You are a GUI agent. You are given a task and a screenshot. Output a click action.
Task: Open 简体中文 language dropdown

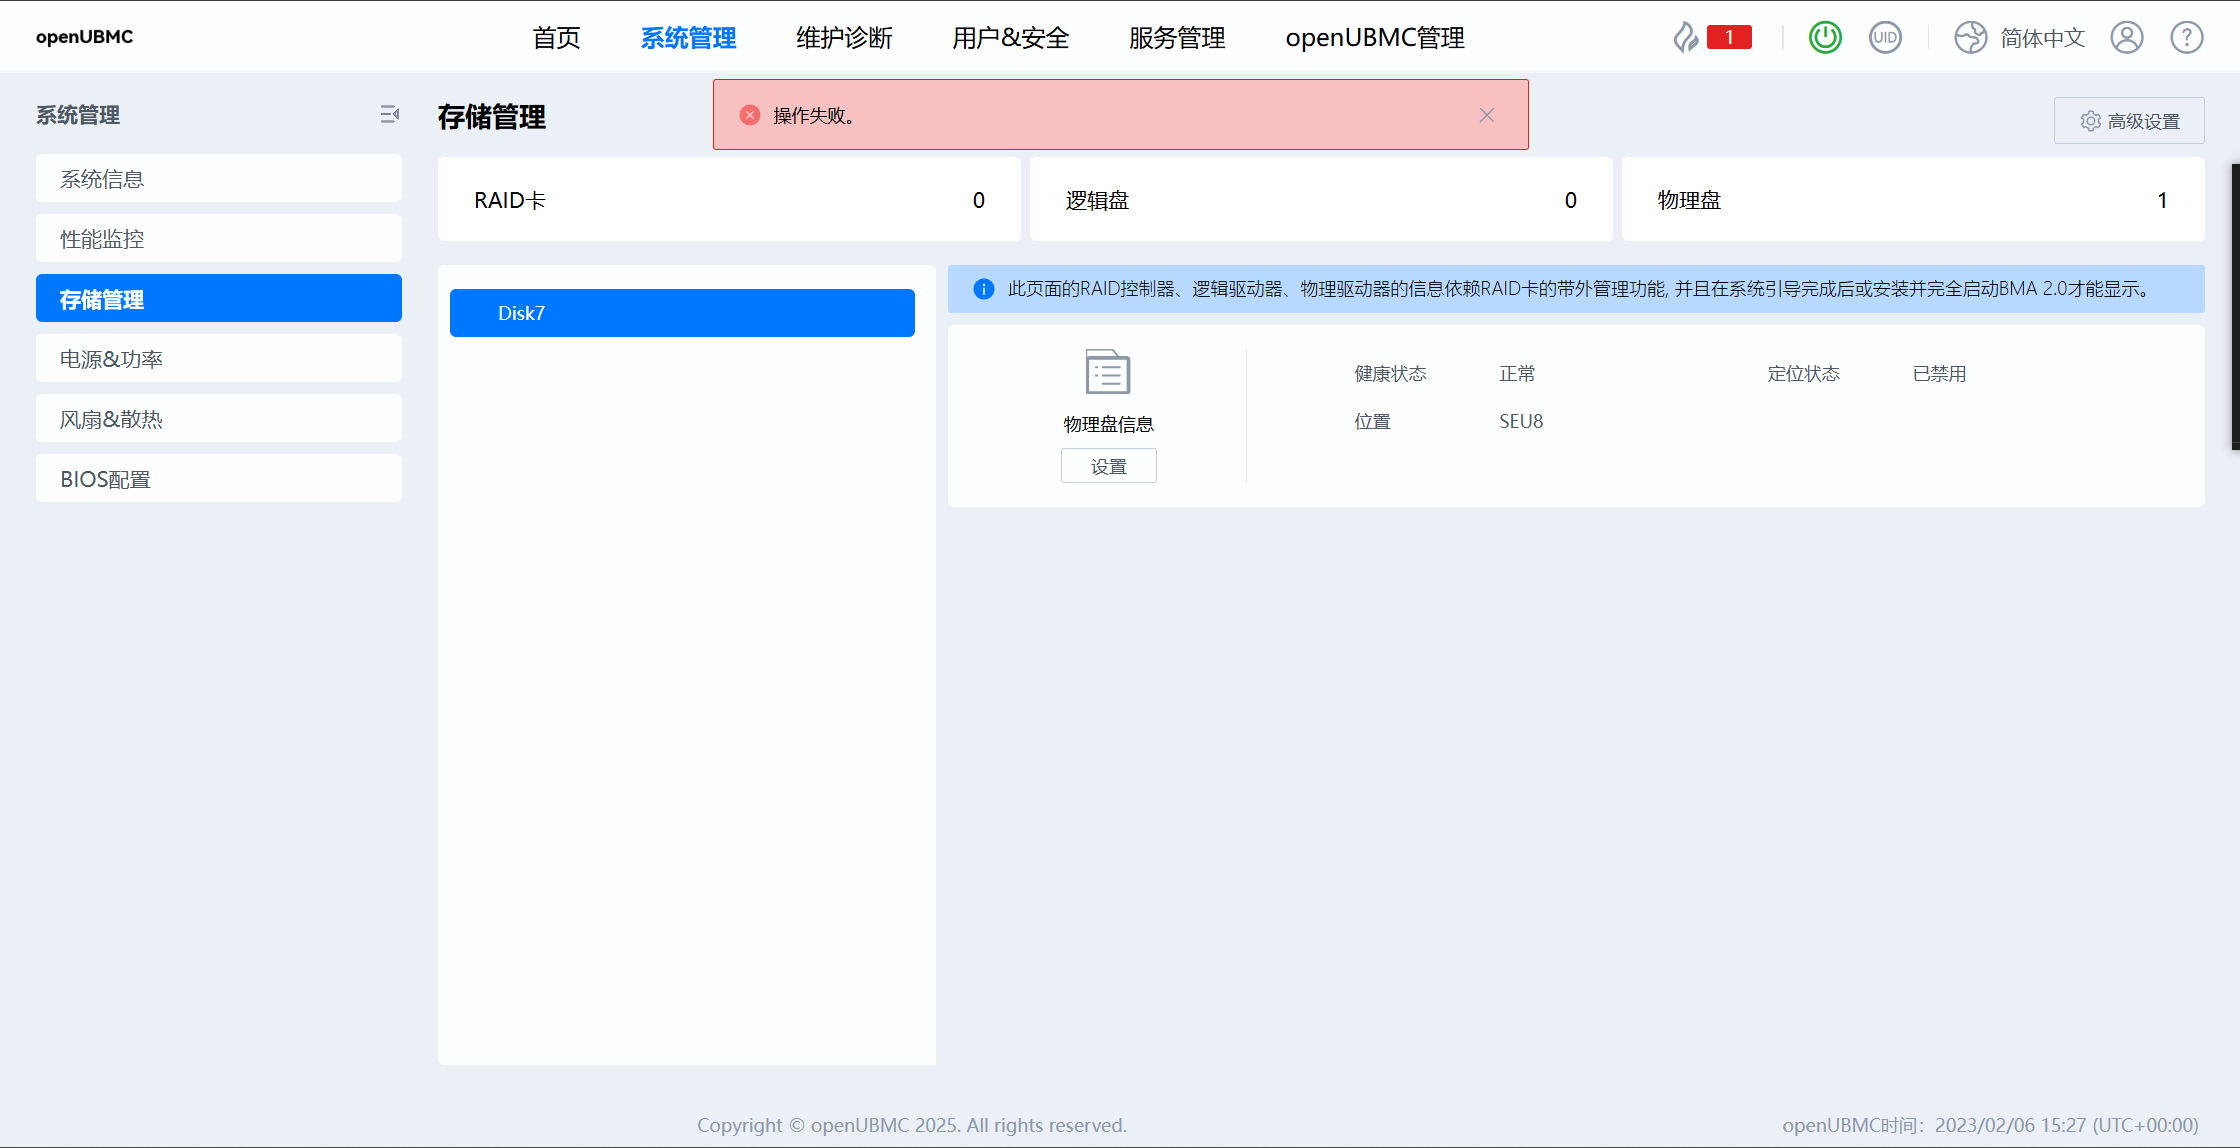pos(2042,38)
